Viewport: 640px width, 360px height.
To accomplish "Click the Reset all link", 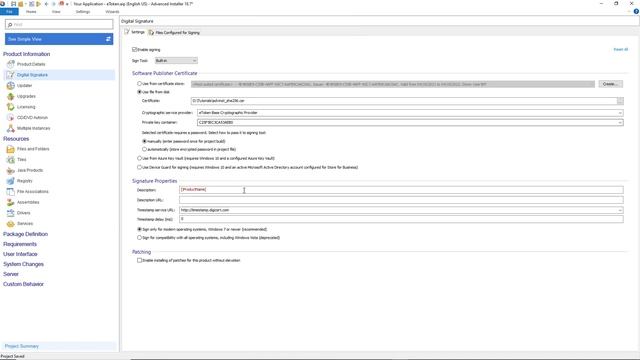I will pos(620,49).
